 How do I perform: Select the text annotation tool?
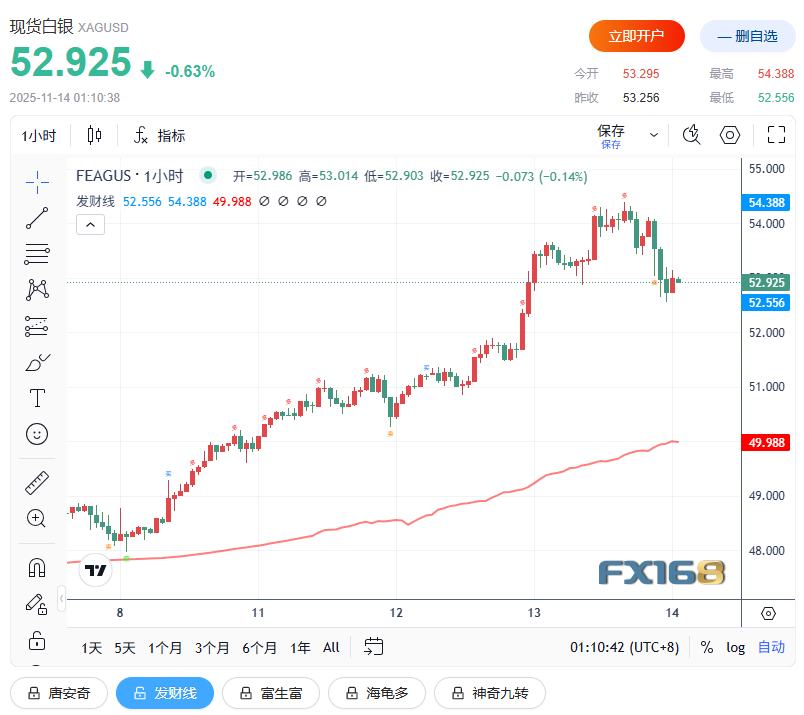point(37,397)
